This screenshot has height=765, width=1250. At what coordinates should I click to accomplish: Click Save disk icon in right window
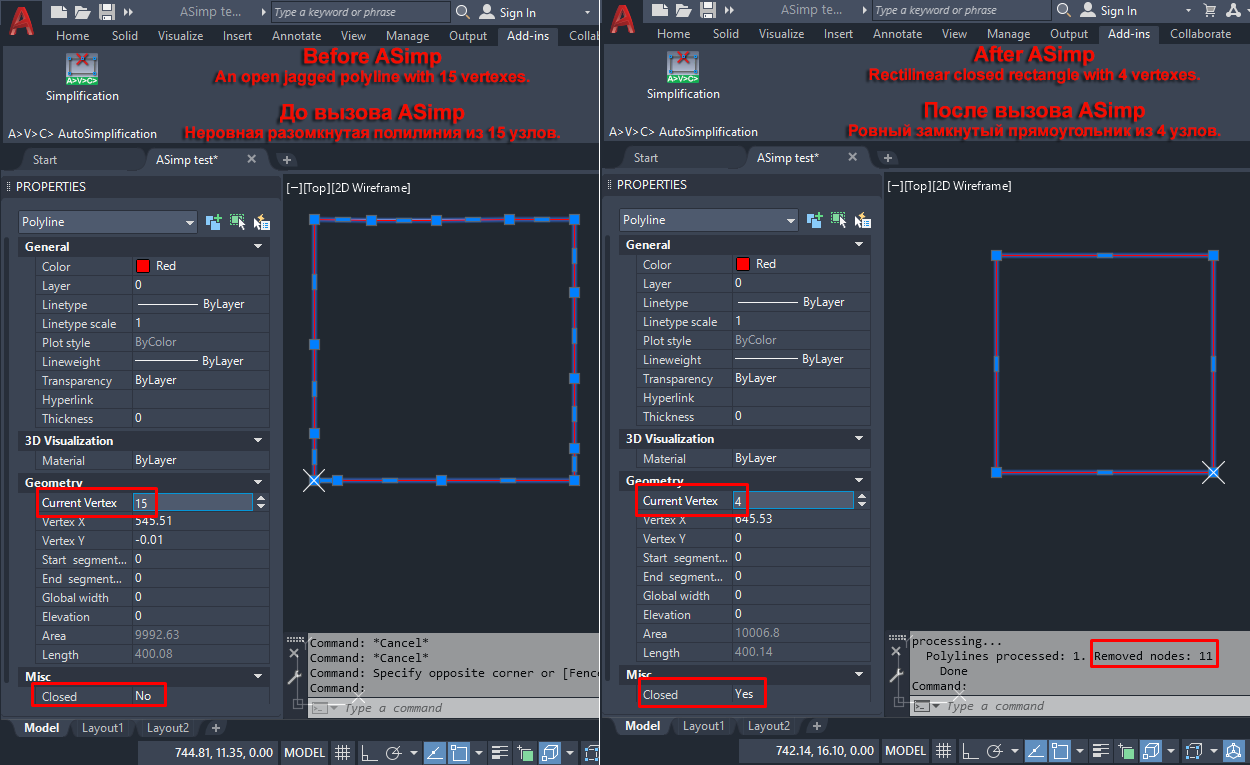click(707, 11)
